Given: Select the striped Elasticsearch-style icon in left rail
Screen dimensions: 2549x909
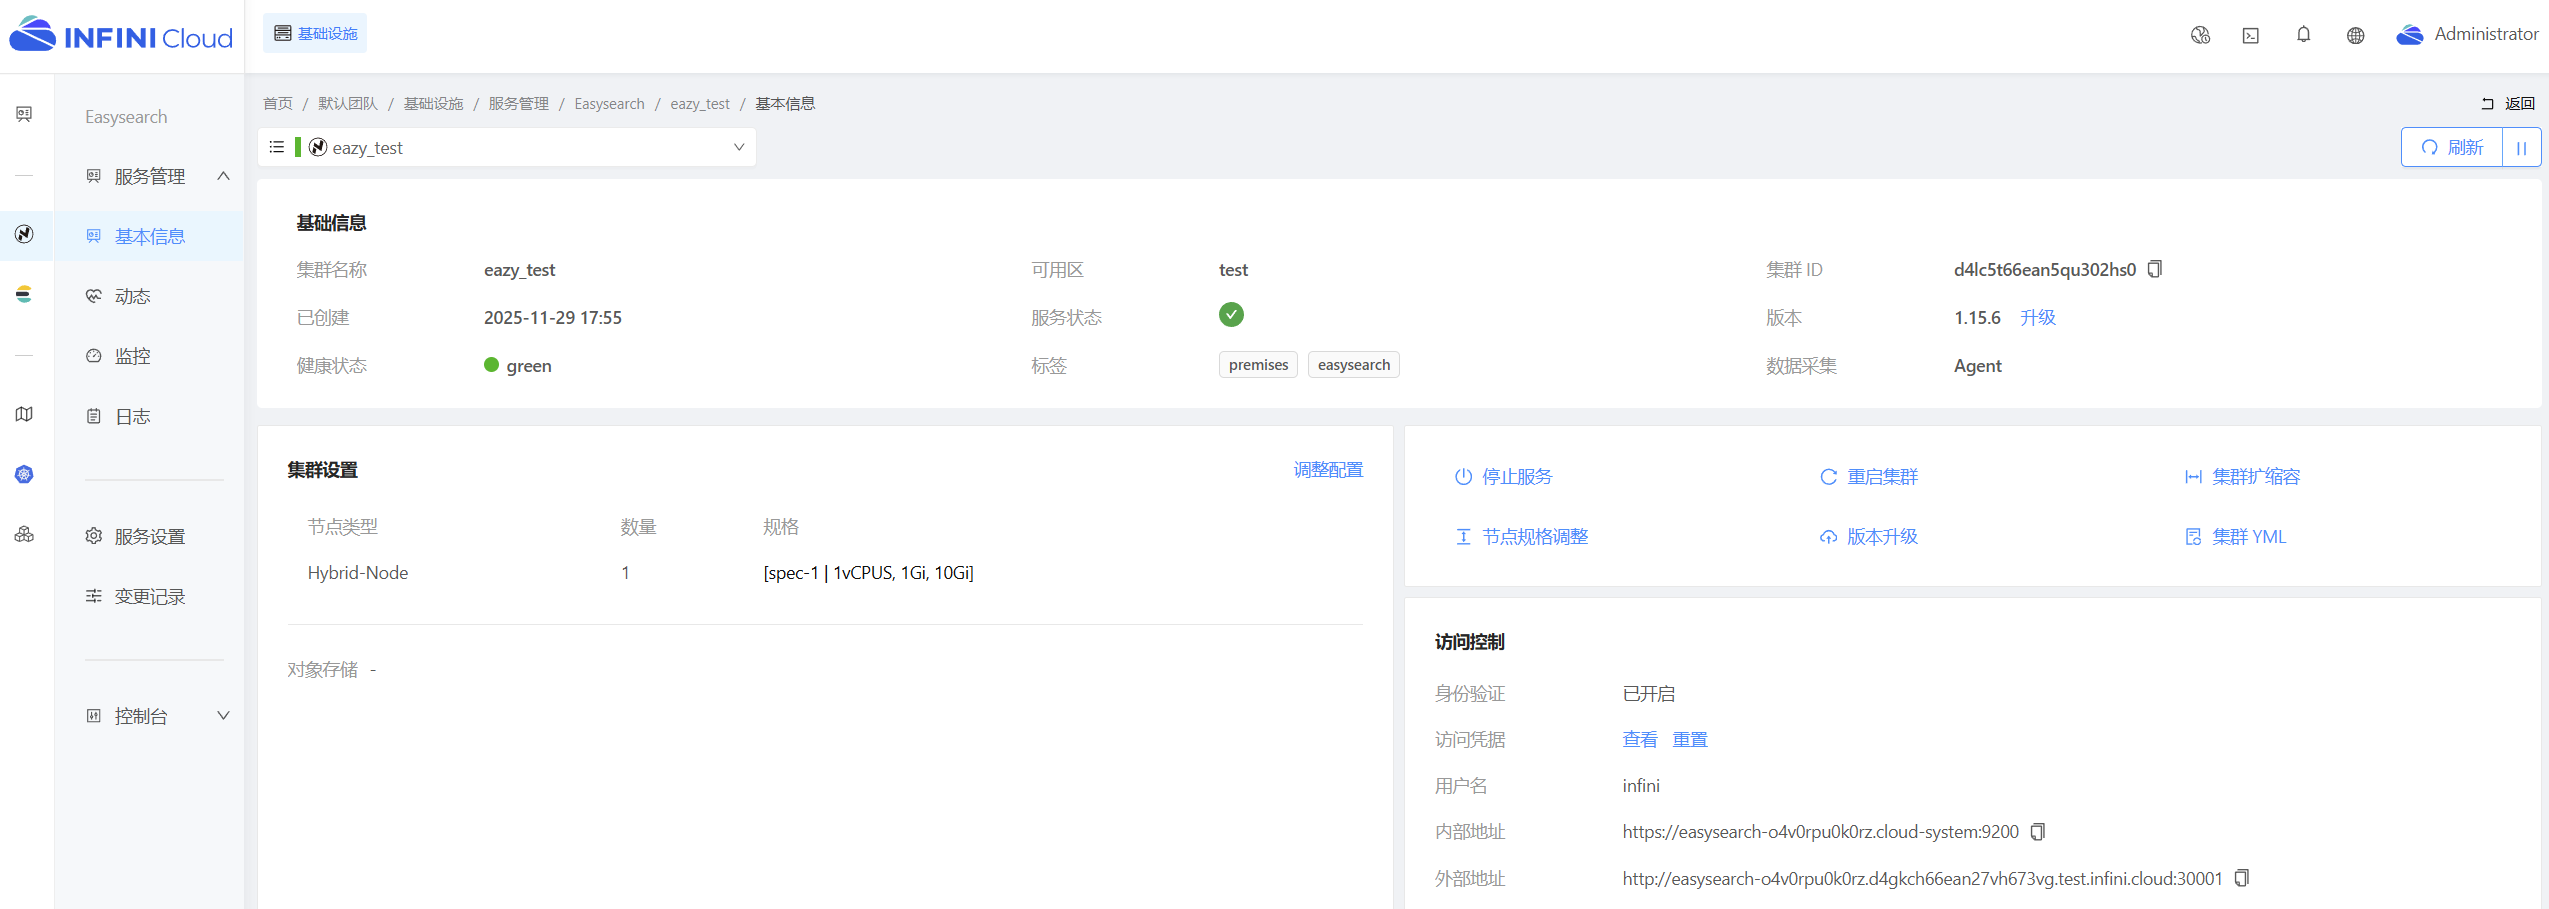Looking at the screenshot, I should 24,294.
